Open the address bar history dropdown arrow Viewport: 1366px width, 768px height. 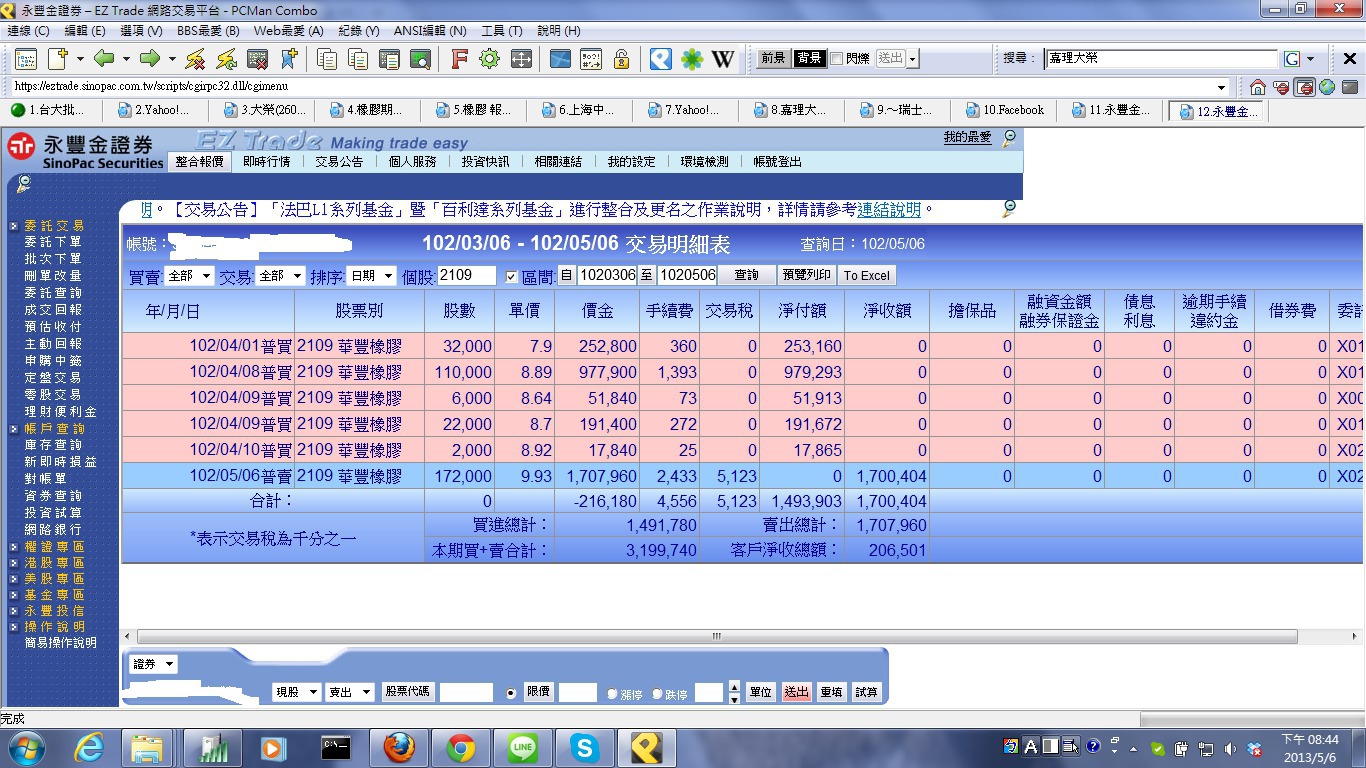coord(1221,87)
